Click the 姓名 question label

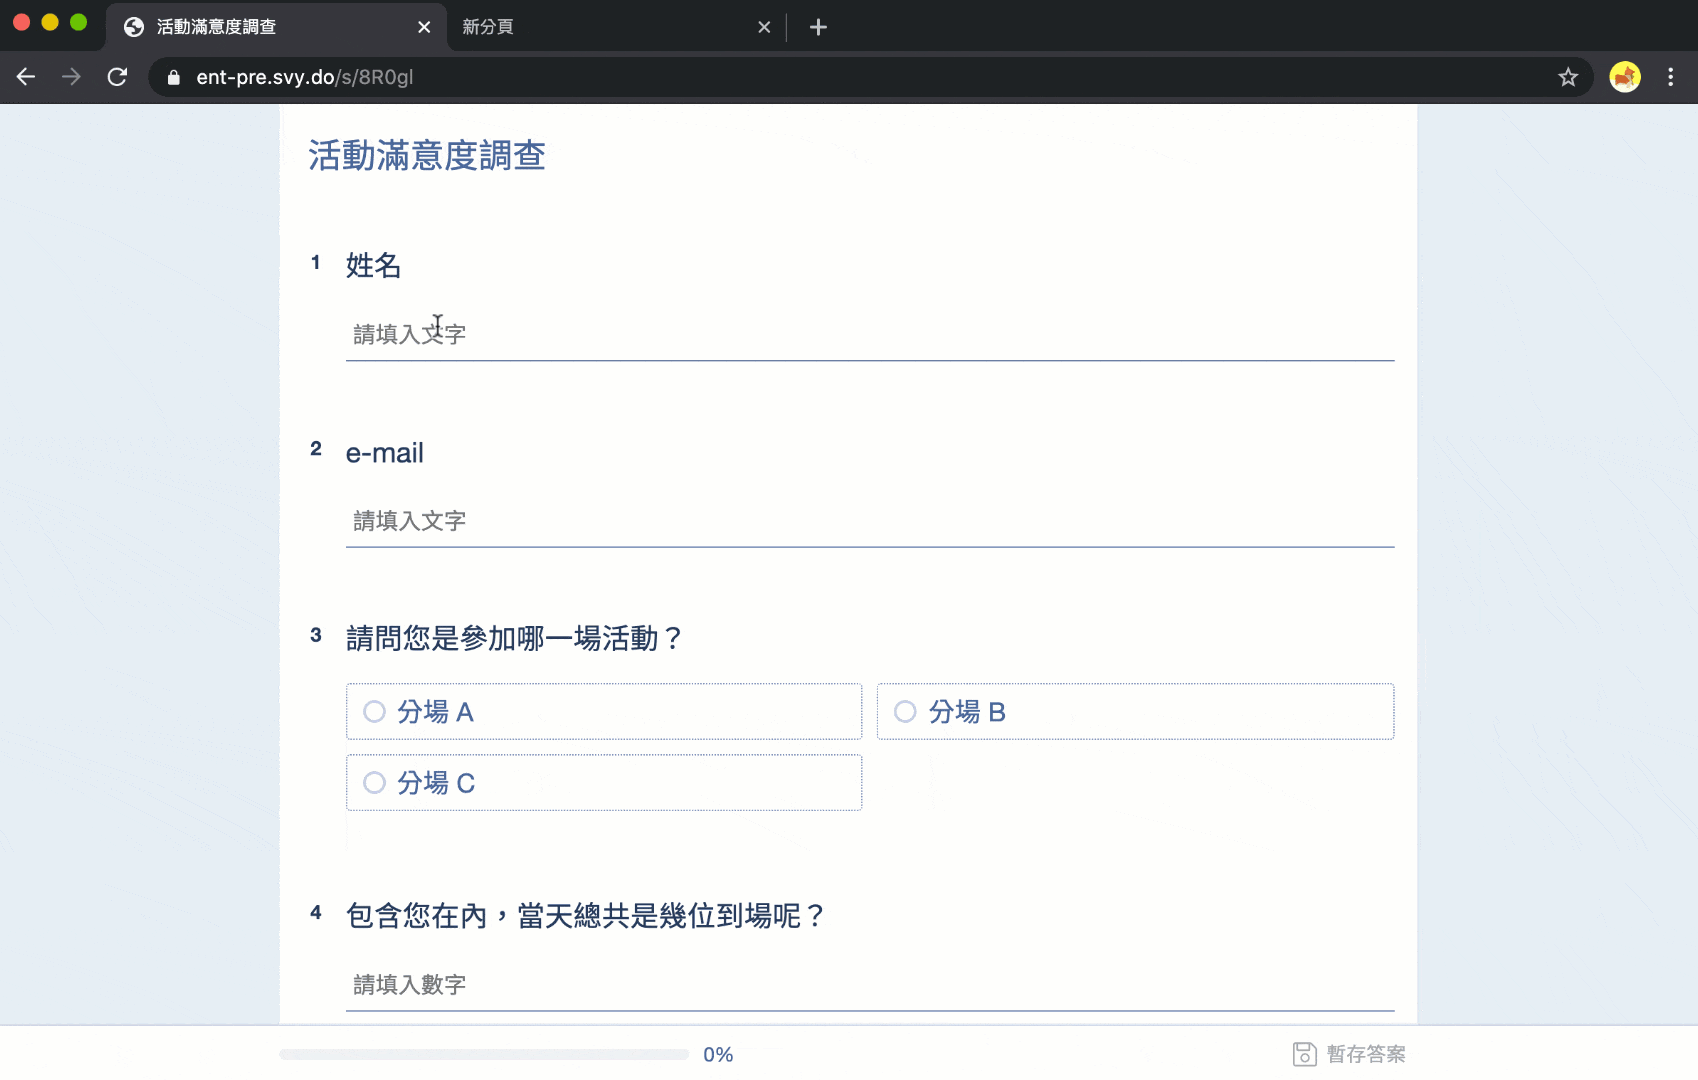coord(374,265)
